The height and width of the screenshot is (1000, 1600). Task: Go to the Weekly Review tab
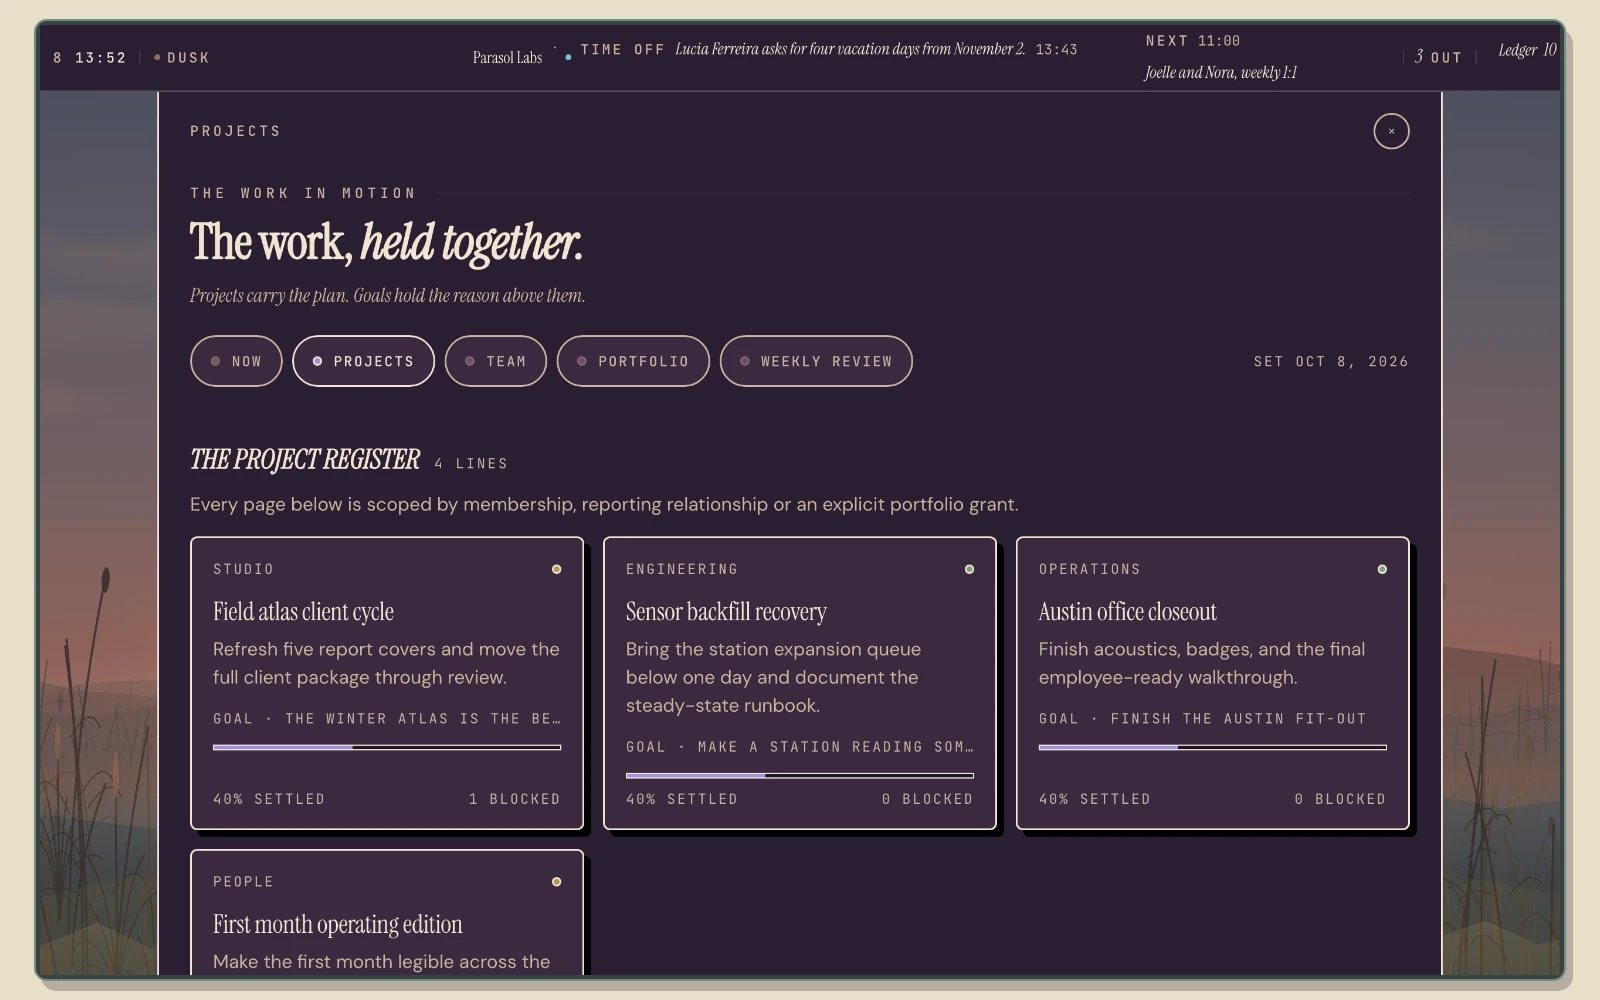click(x=816, y=361)
